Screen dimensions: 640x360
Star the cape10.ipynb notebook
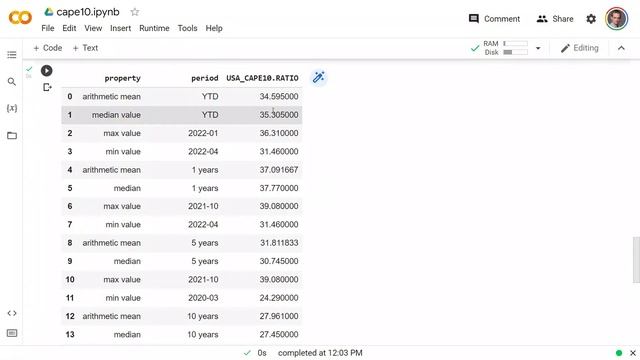pyautogui.click(x=135, y=12)
